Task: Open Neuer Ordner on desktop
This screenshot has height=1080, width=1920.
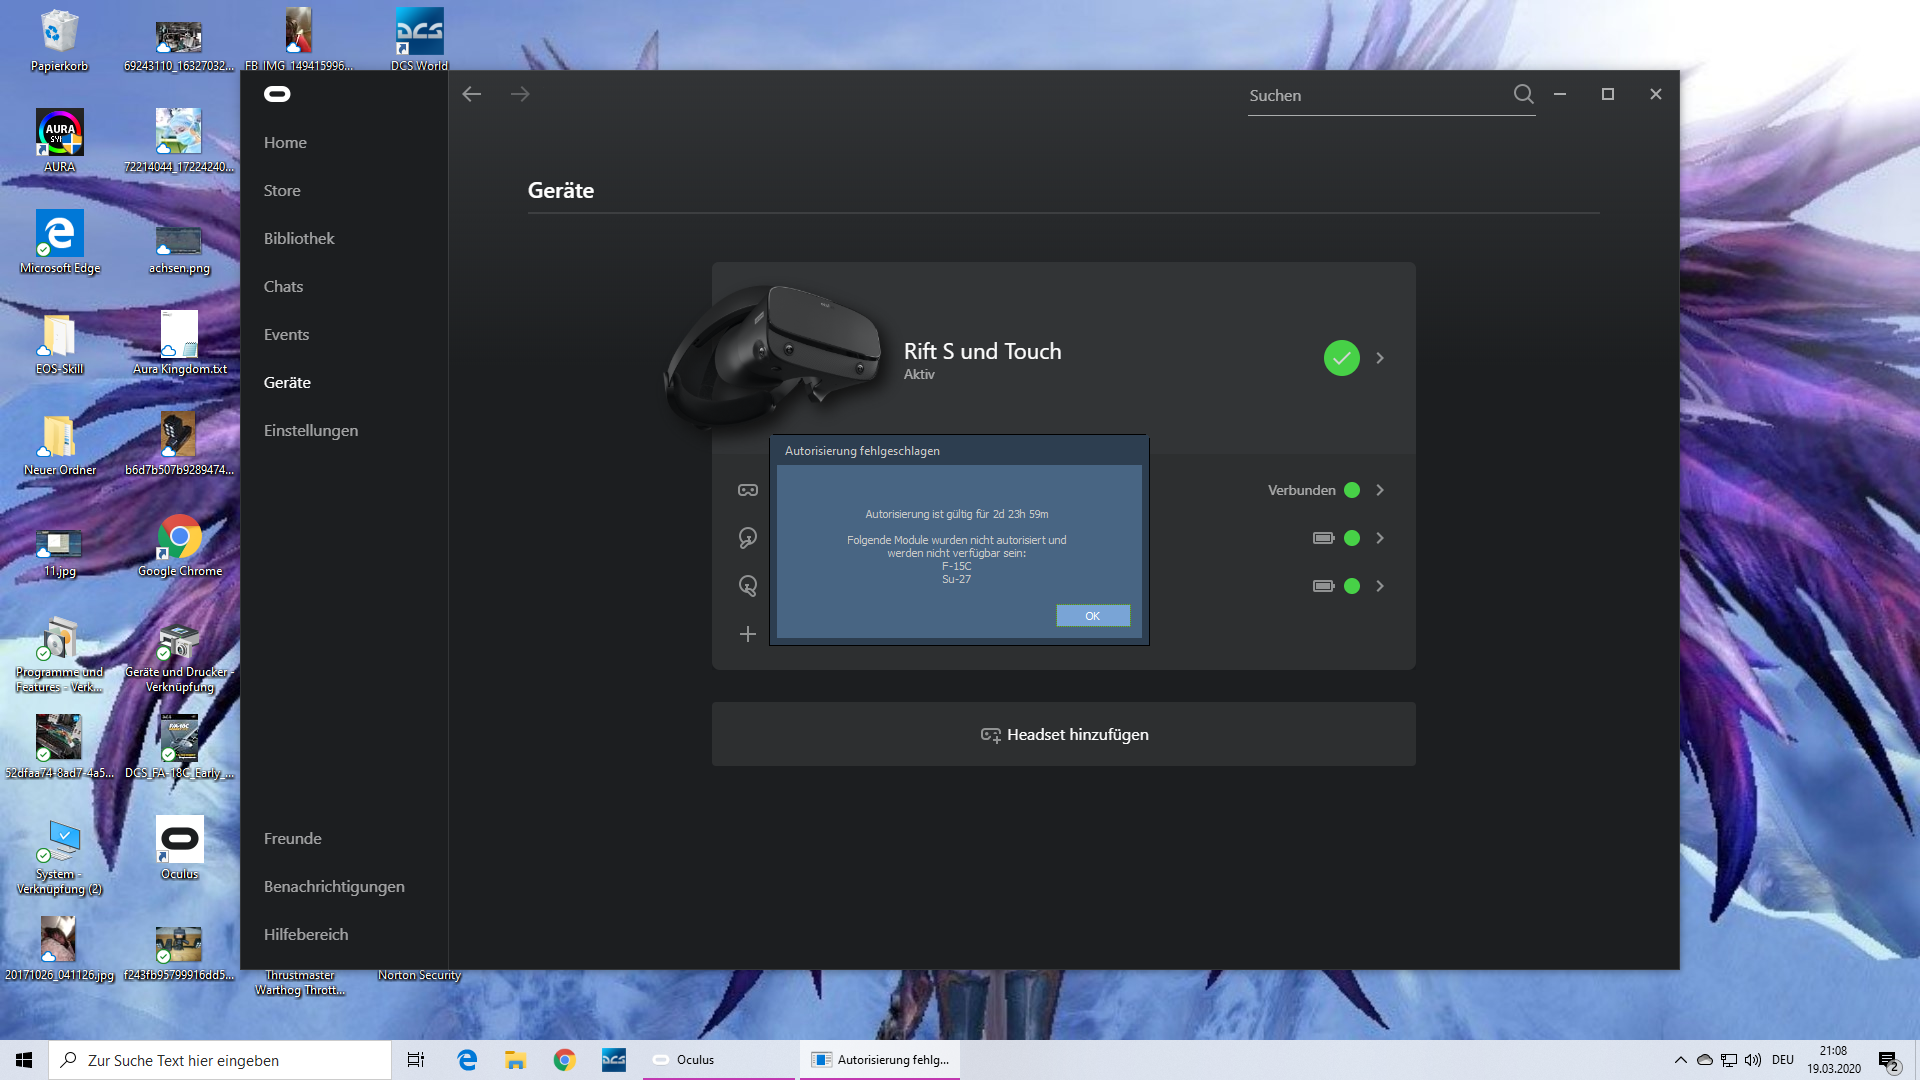Action: [59, 444]
